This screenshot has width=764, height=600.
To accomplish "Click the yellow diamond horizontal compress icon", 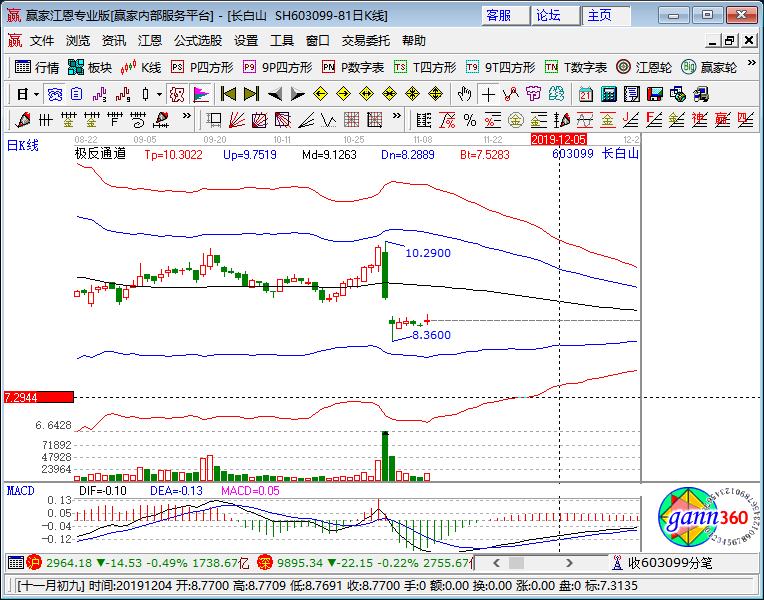I will coord(389,94).
